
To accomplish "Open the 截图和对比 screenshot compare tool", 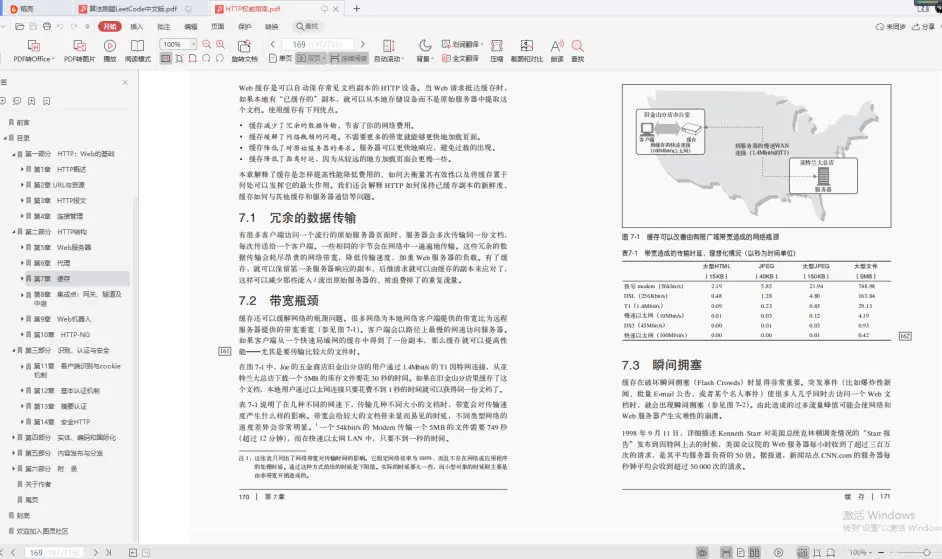I will pos(526,50).
